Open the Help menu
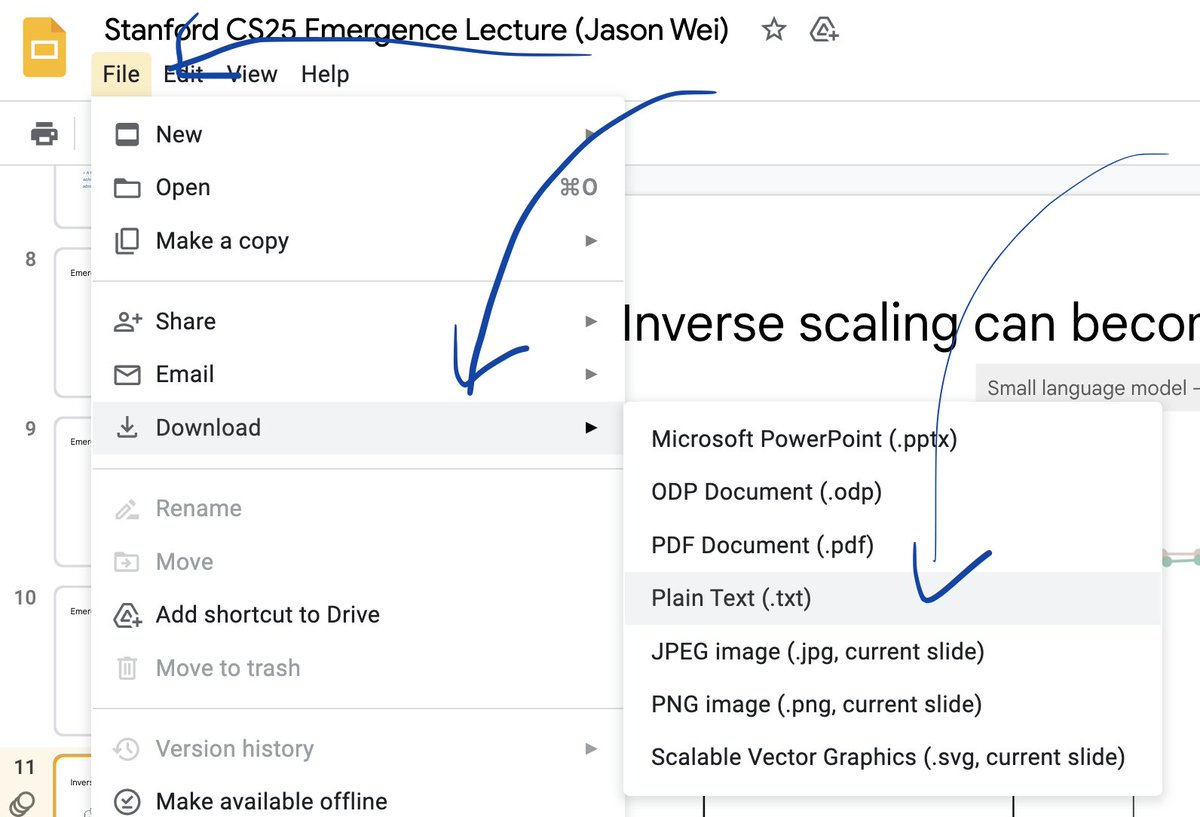The image size is (1200, 817). coord(324,73)
